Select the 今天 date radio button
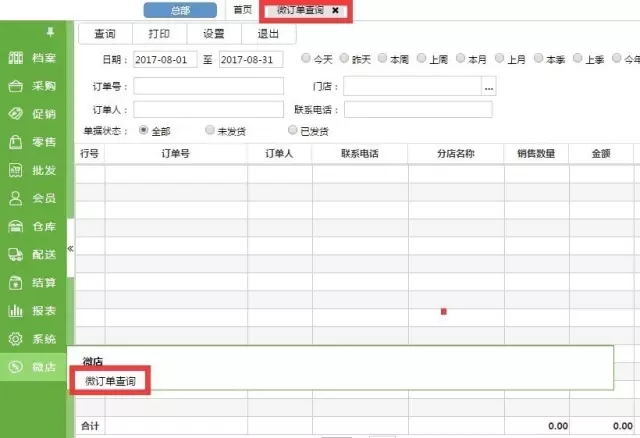The width and height of the screenshot is (640, 438). (x=305, y=58)
